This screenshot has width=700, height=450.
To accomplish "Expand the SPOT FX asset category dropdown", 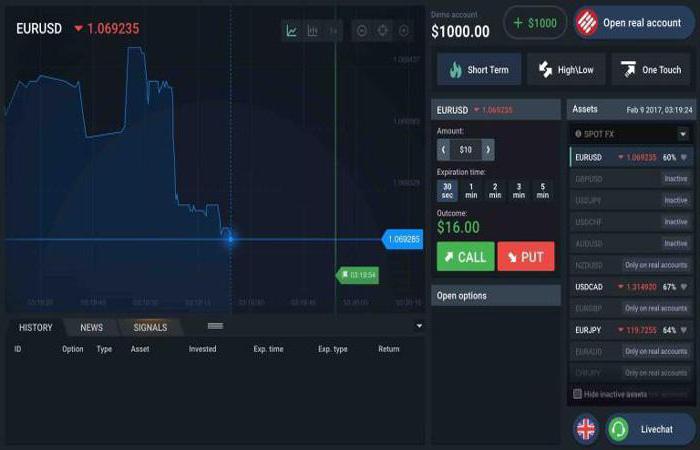I will click(683, 133).
